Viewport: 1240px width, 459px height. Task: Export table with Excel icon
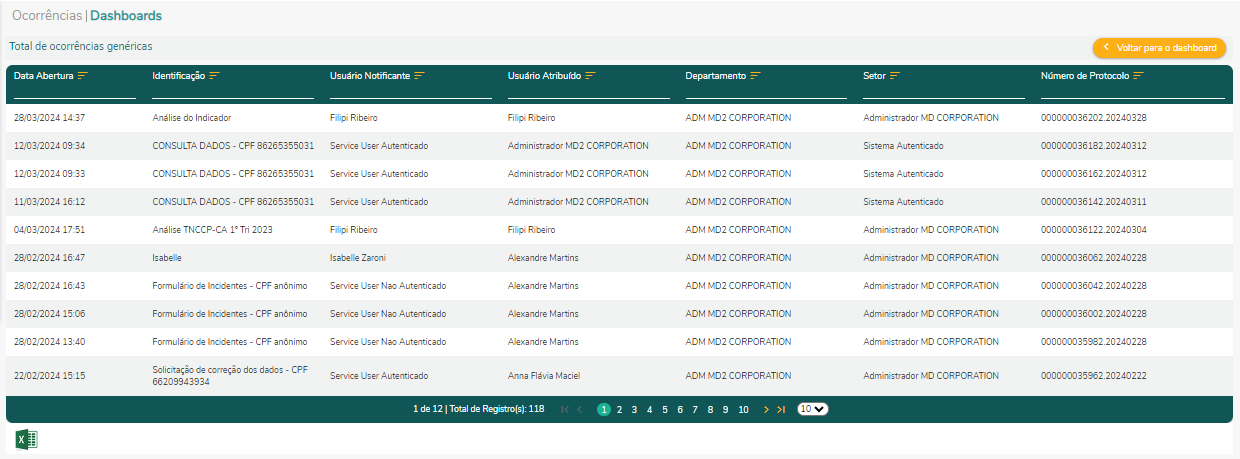click(26, 439)
